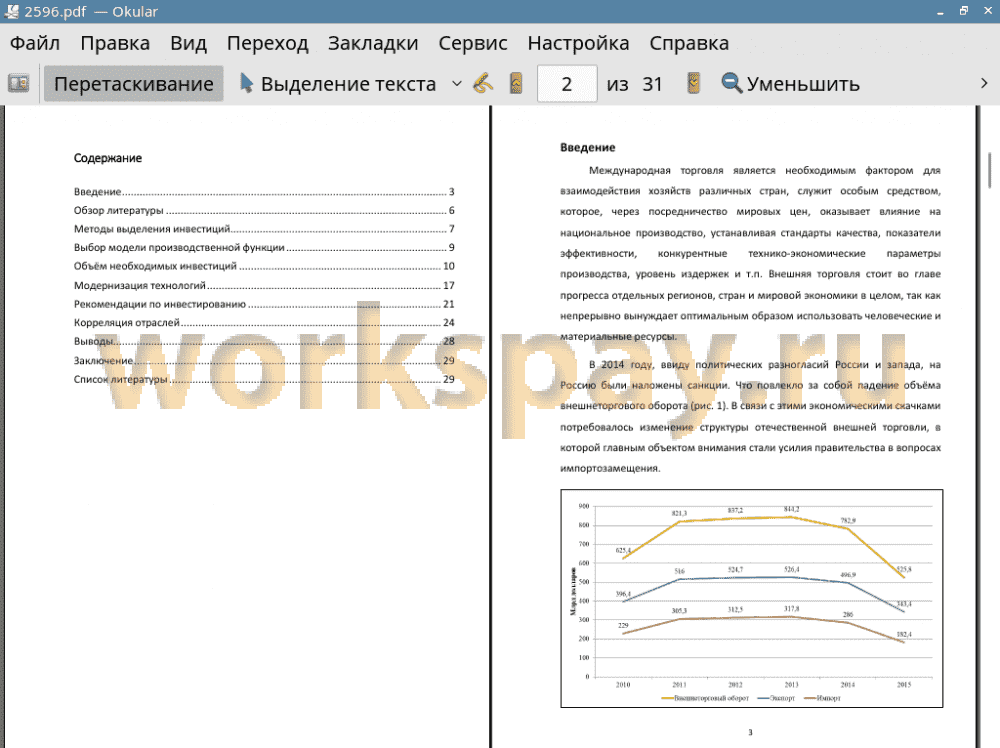The width and height of the screenshot is (1000, 748).
Task: Select contents entry Выводы
Action: click(x=264, y=341)
